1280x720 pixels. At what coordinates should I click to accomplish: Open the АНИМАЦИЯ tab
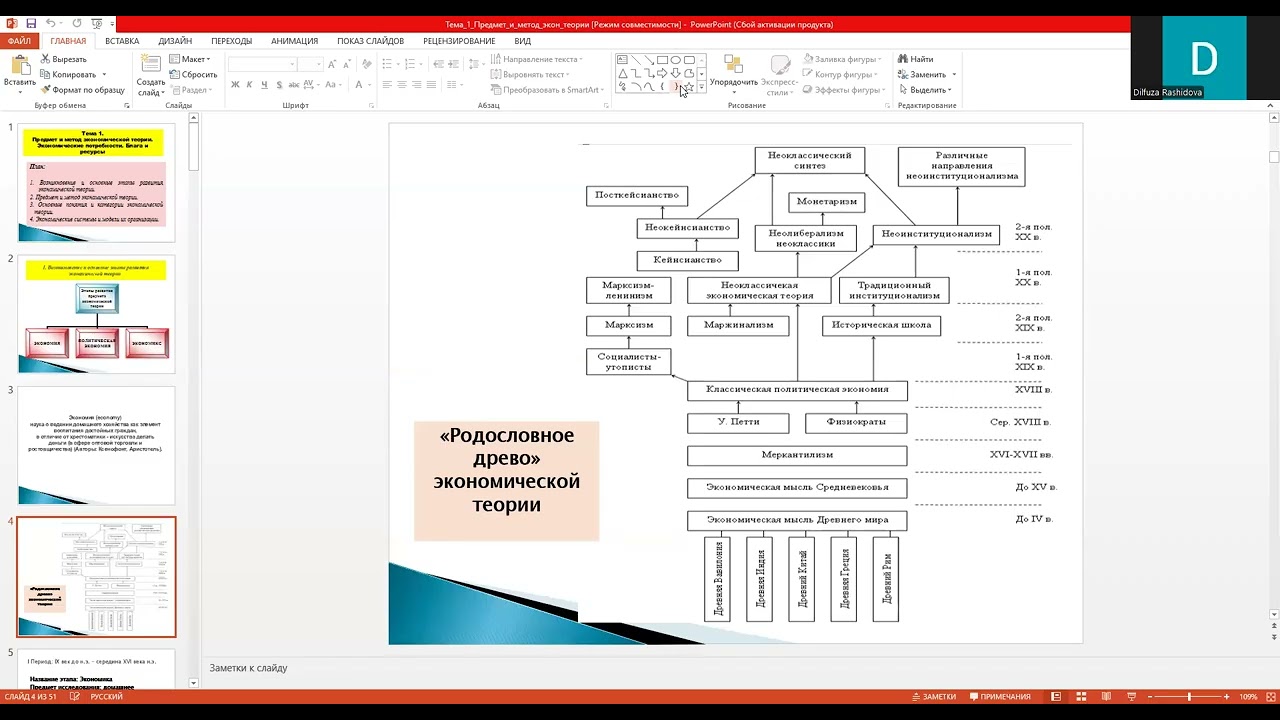coord(294,41)
